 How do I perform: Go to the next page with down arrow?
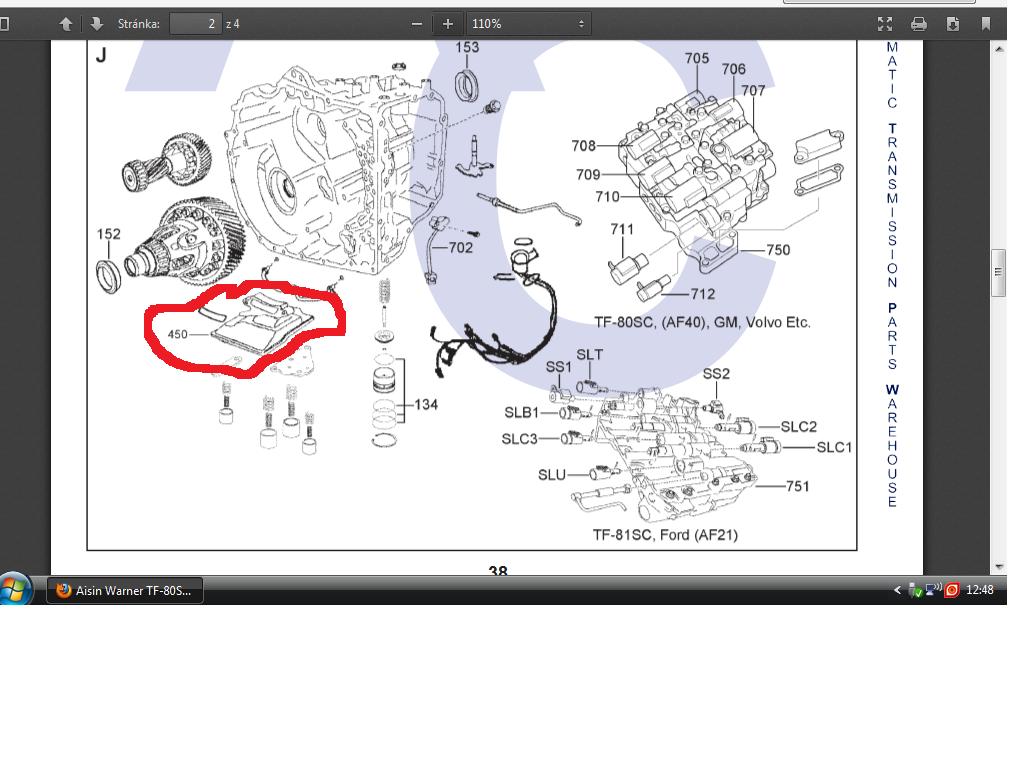coord(96,23)
